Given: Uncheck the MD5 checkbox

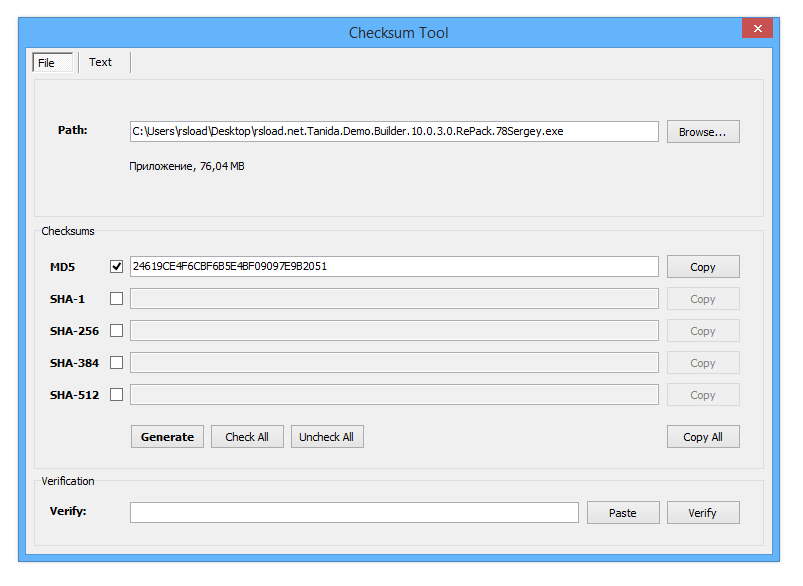Looking at the screenshot, I should (x=116, y=266).
